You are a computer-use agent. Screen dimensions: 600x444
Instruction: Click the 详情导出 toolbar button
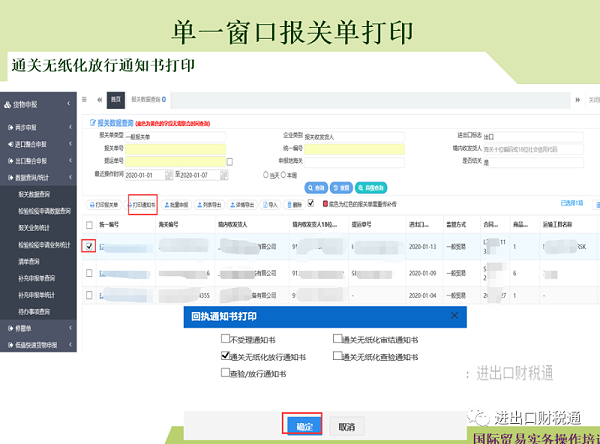[242, 205]
